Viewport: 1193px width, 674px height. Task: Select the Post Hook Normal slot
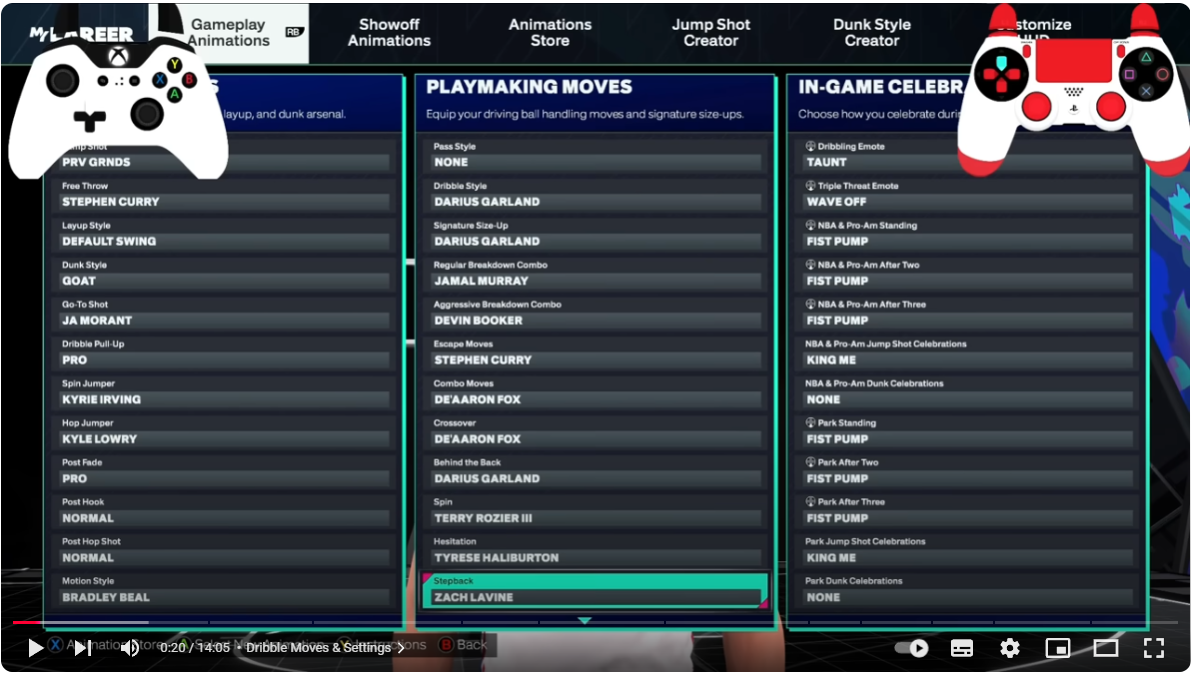click(223, 511)
